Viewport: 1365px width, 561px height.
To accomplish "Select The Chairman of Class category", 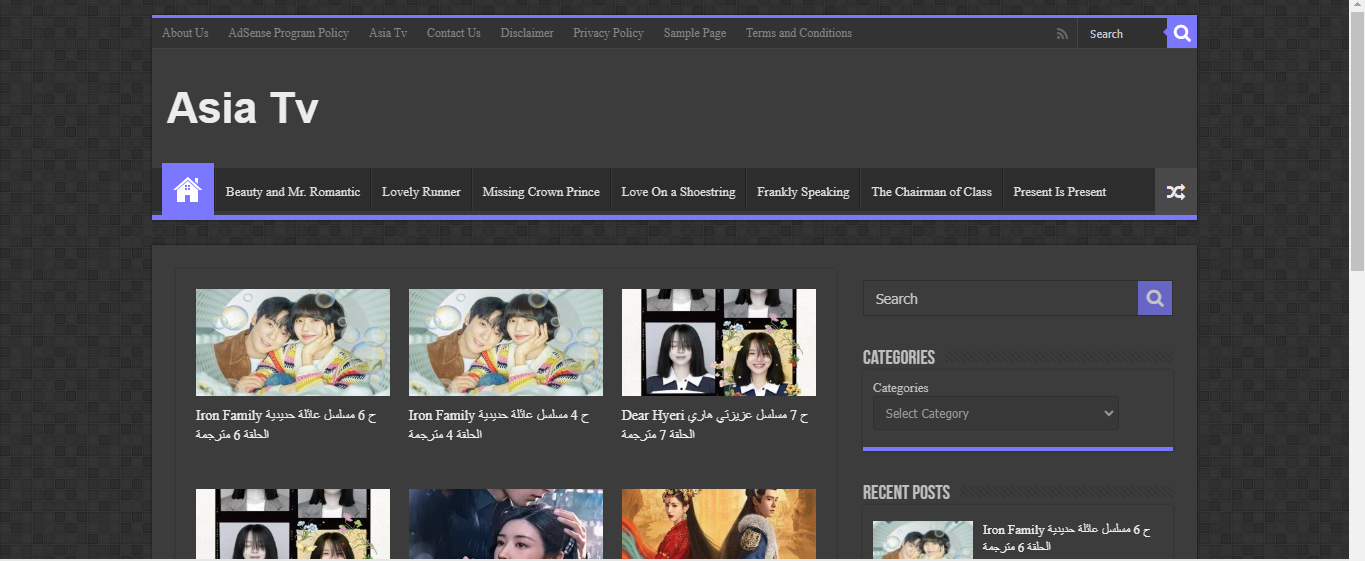I will [x=931, y=191].
